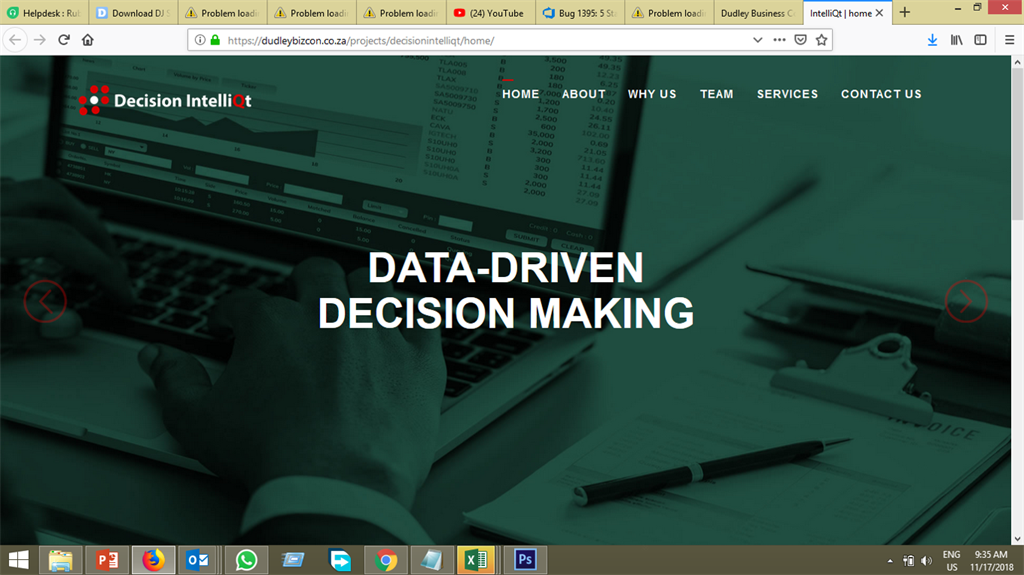Screen dimensions: 1024x575
Task: Switch to the Dudley Business tab
Action: 758,13
